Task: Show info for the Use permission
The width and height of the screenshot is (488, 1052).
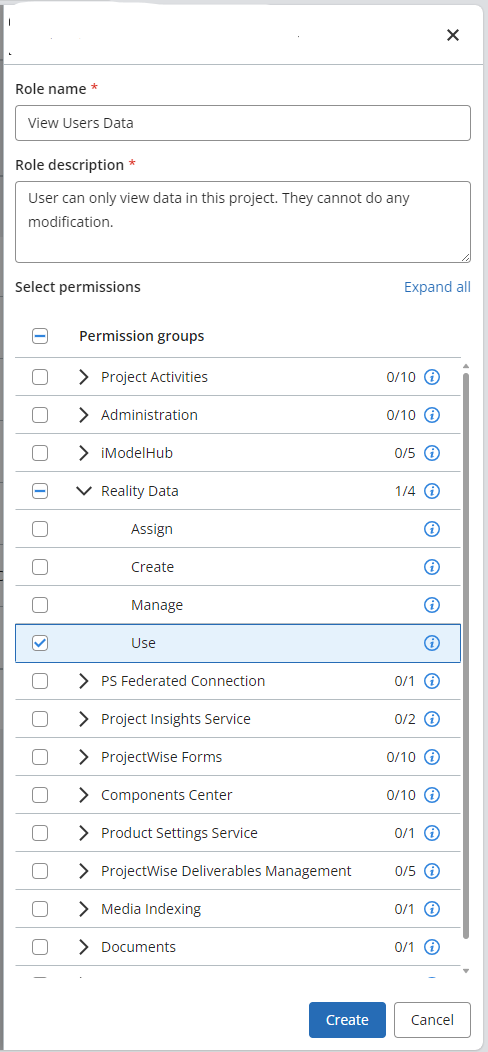Action: click(x=432, y=643)
